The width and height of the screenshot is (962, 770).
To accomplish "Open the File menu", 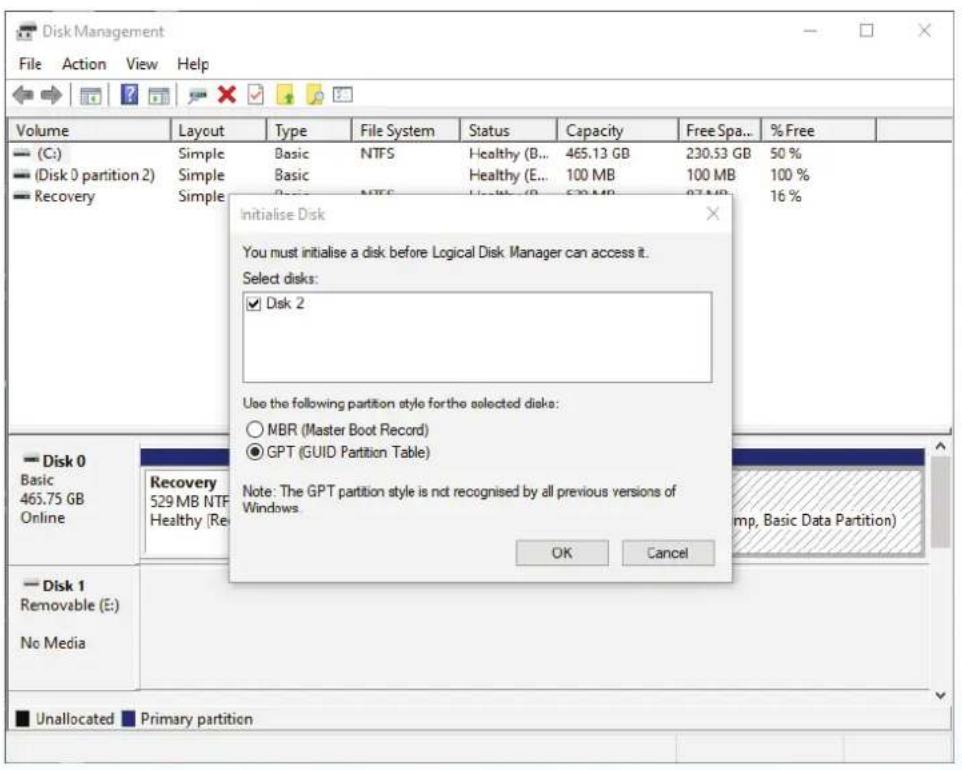I will click(x=30, y=64).
